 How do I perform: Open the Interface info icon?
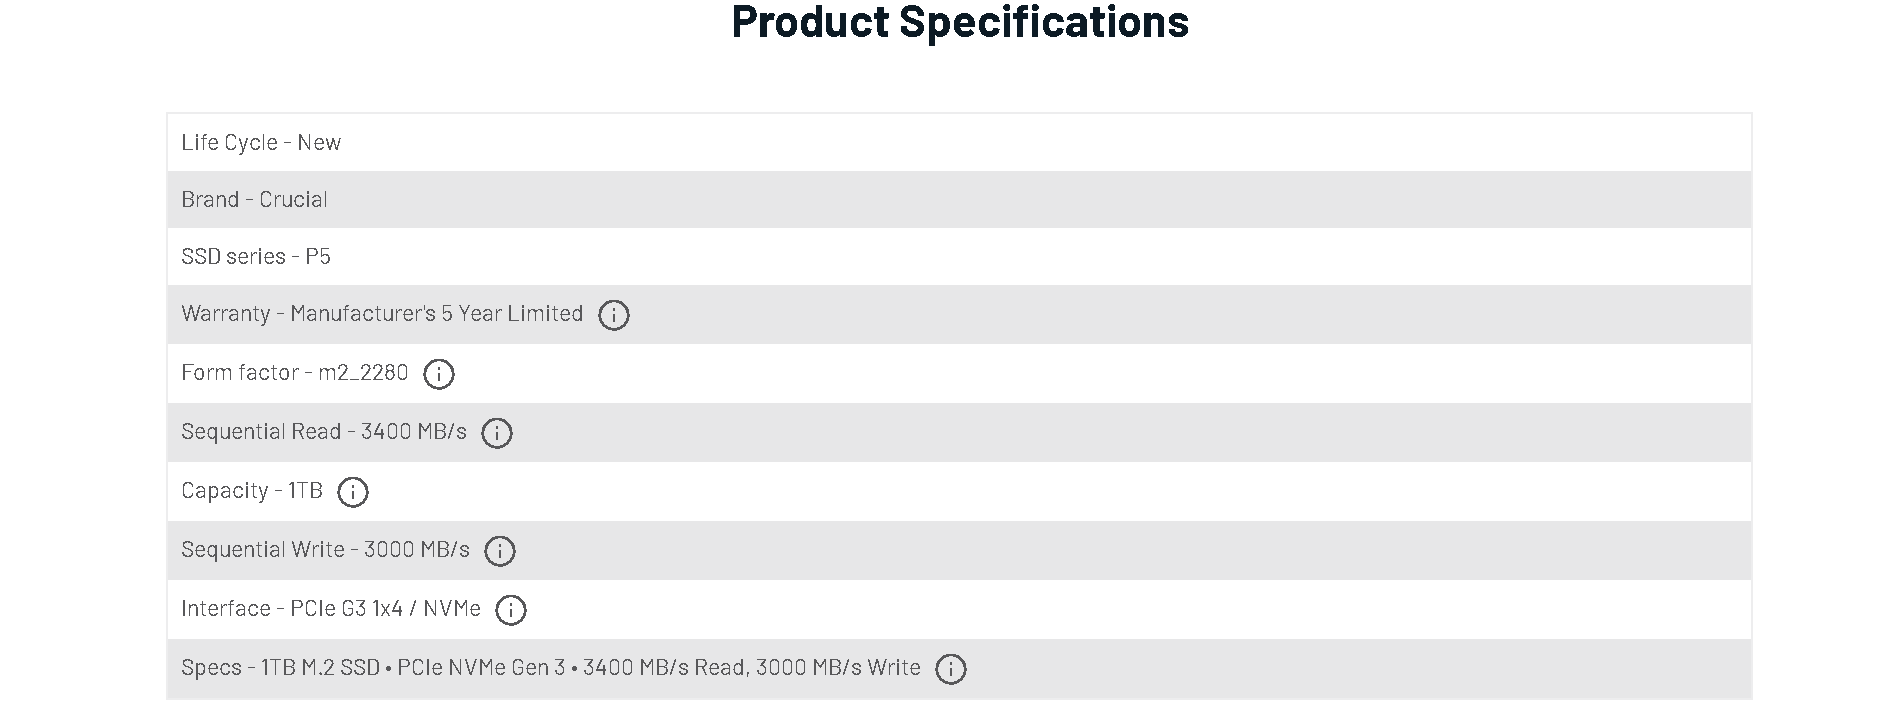point(510,610)
